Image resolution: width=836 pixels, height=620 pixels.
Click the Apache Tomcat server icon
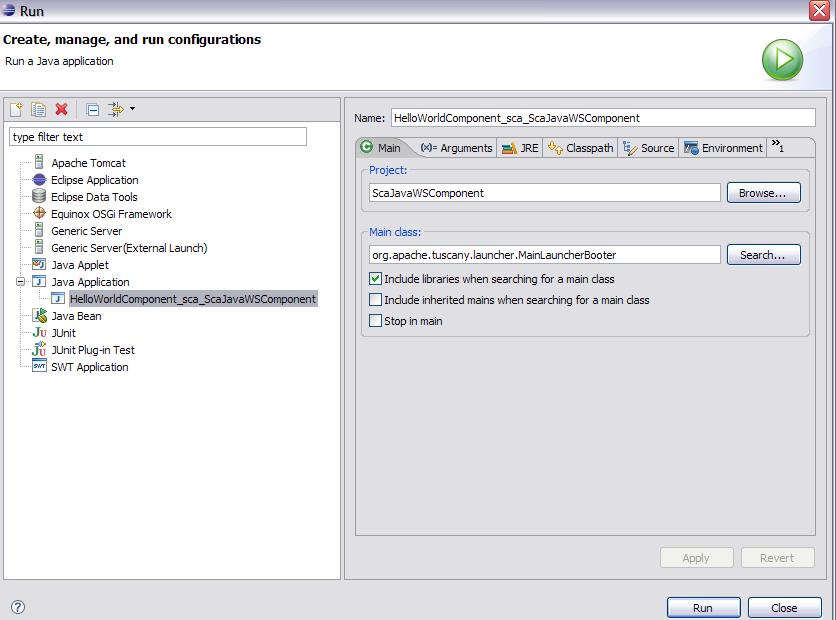39,162
